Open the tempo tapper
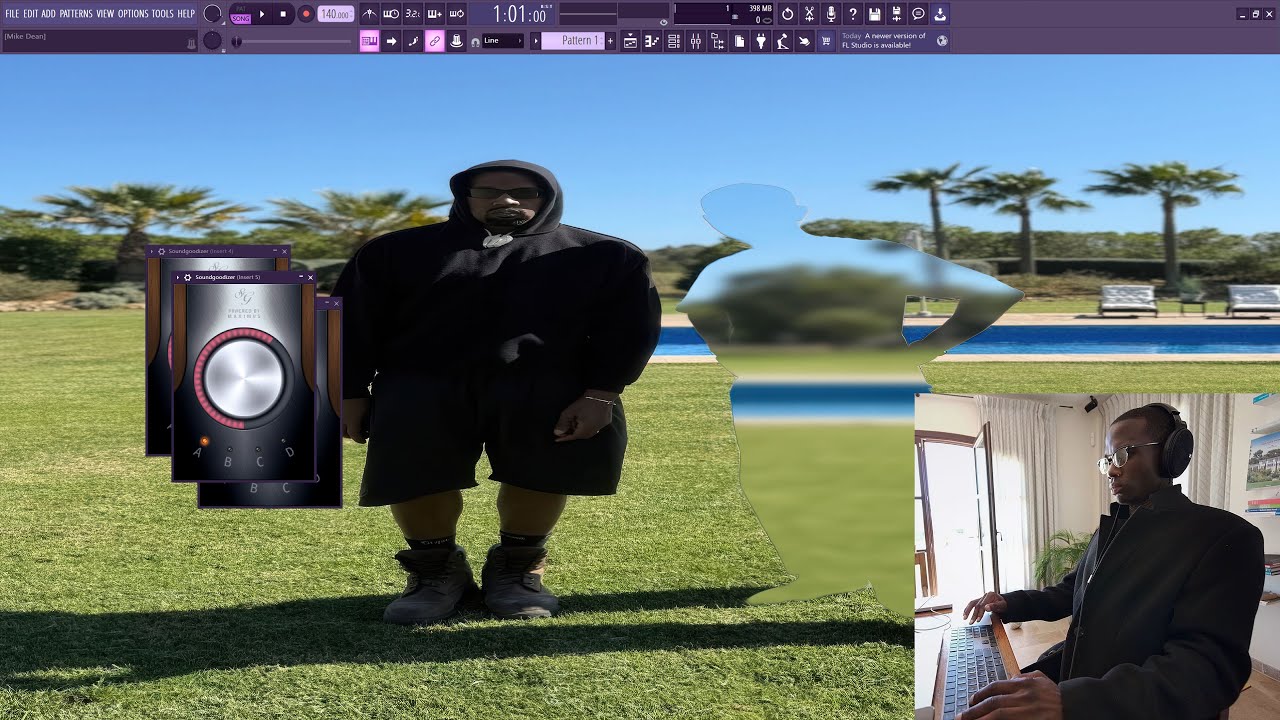The width and height of the screenshot is (1280, 720). (782, 41)
